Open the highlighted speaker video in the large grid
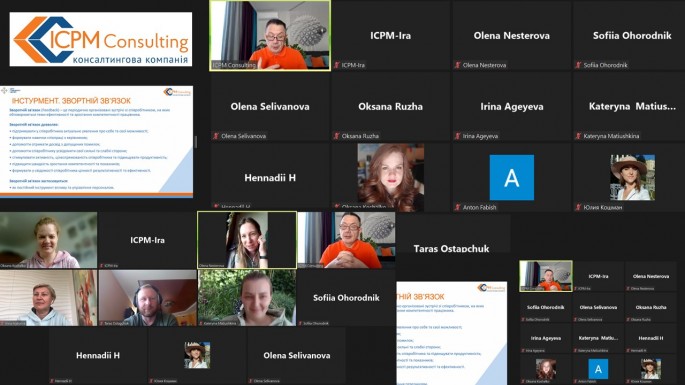The image size is (685, 385). [270, 35]
